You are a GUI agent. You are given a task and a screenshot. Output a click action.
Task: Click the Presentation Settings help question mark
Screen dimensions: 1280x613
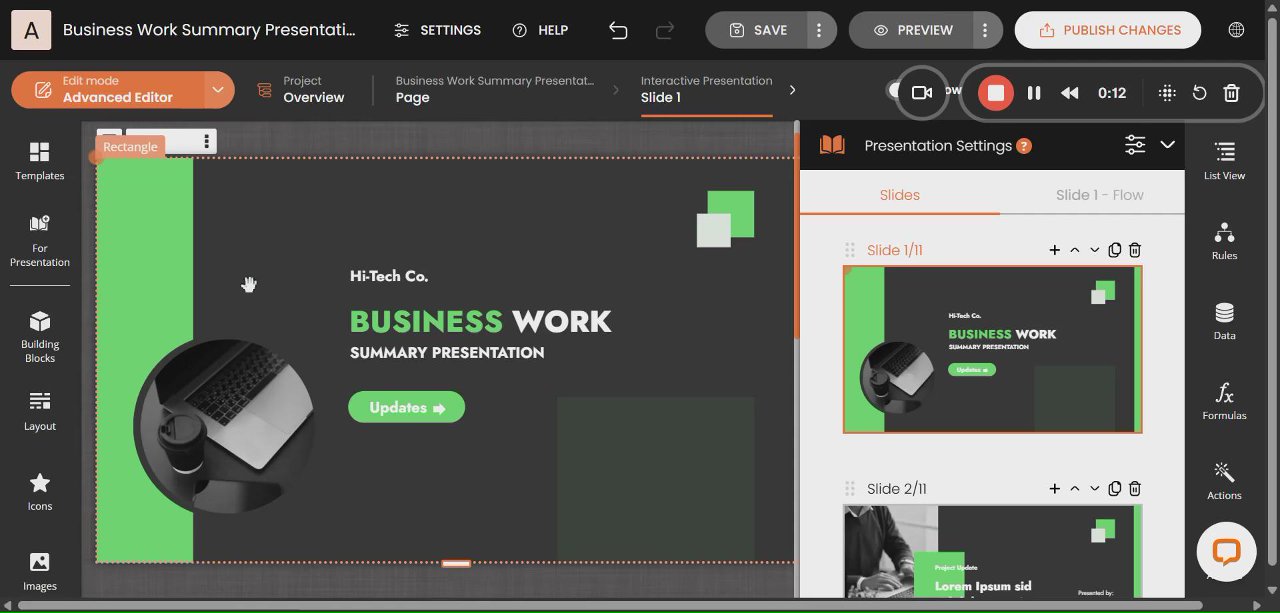coord(1024,146)
